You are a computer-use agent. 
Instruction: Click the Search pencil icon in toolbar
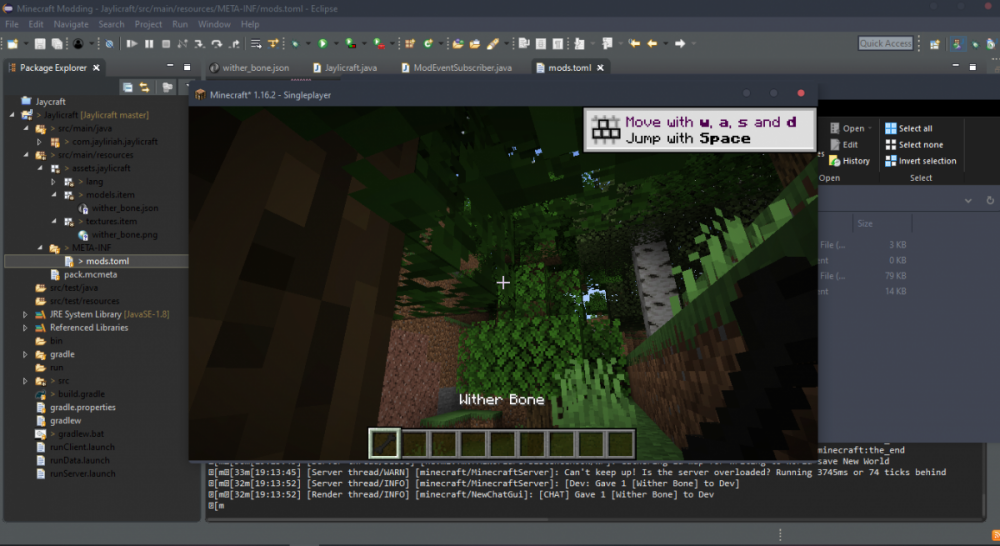click(x=492, y=43)
